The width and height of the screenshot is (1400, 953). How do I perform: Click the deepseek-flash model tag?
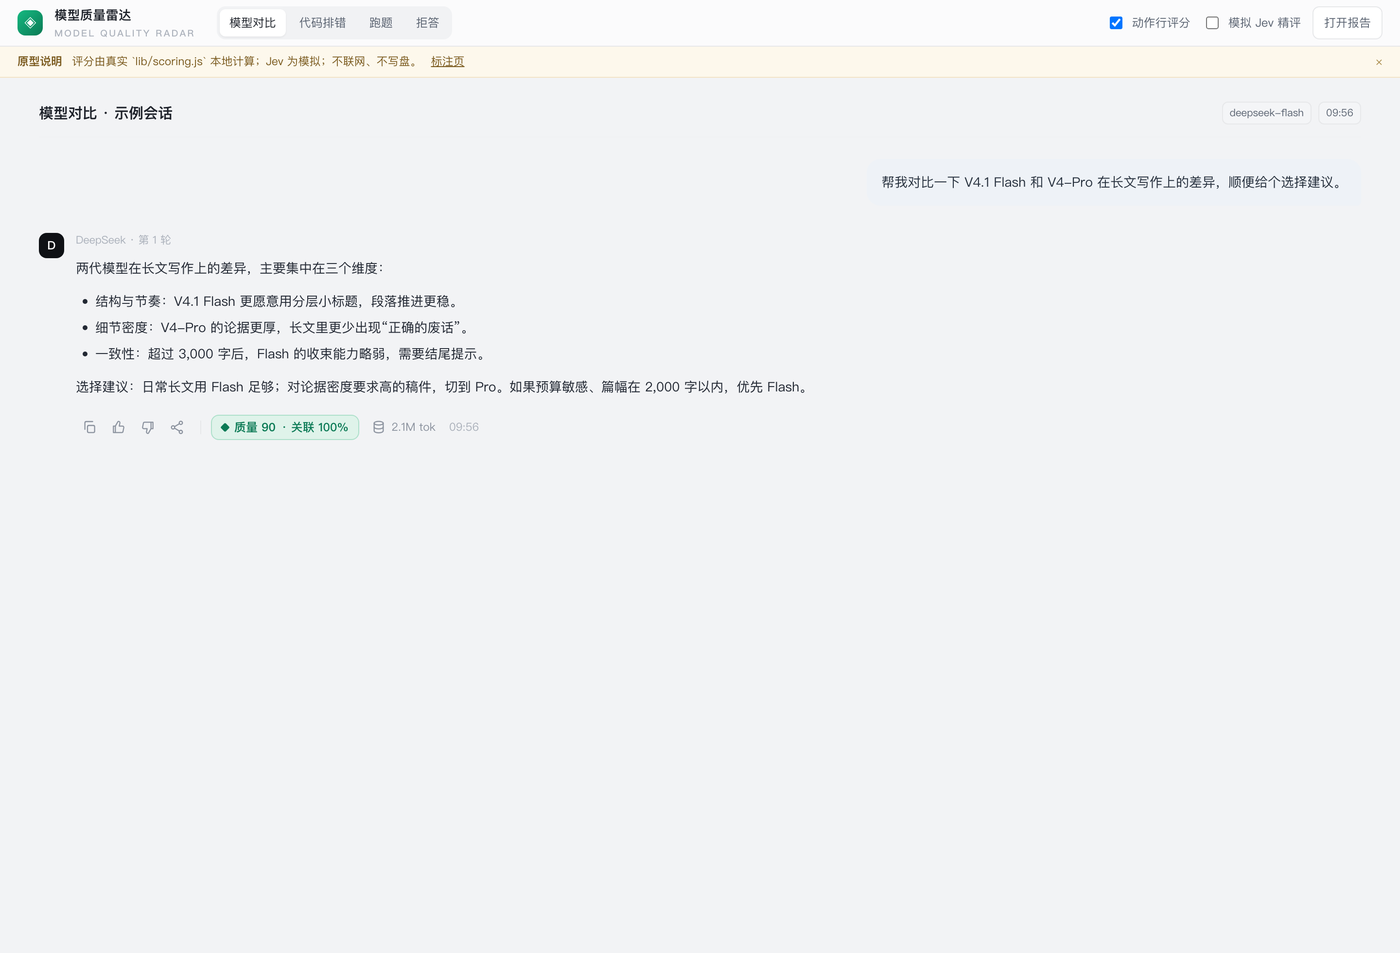[x=1266, y=113]
